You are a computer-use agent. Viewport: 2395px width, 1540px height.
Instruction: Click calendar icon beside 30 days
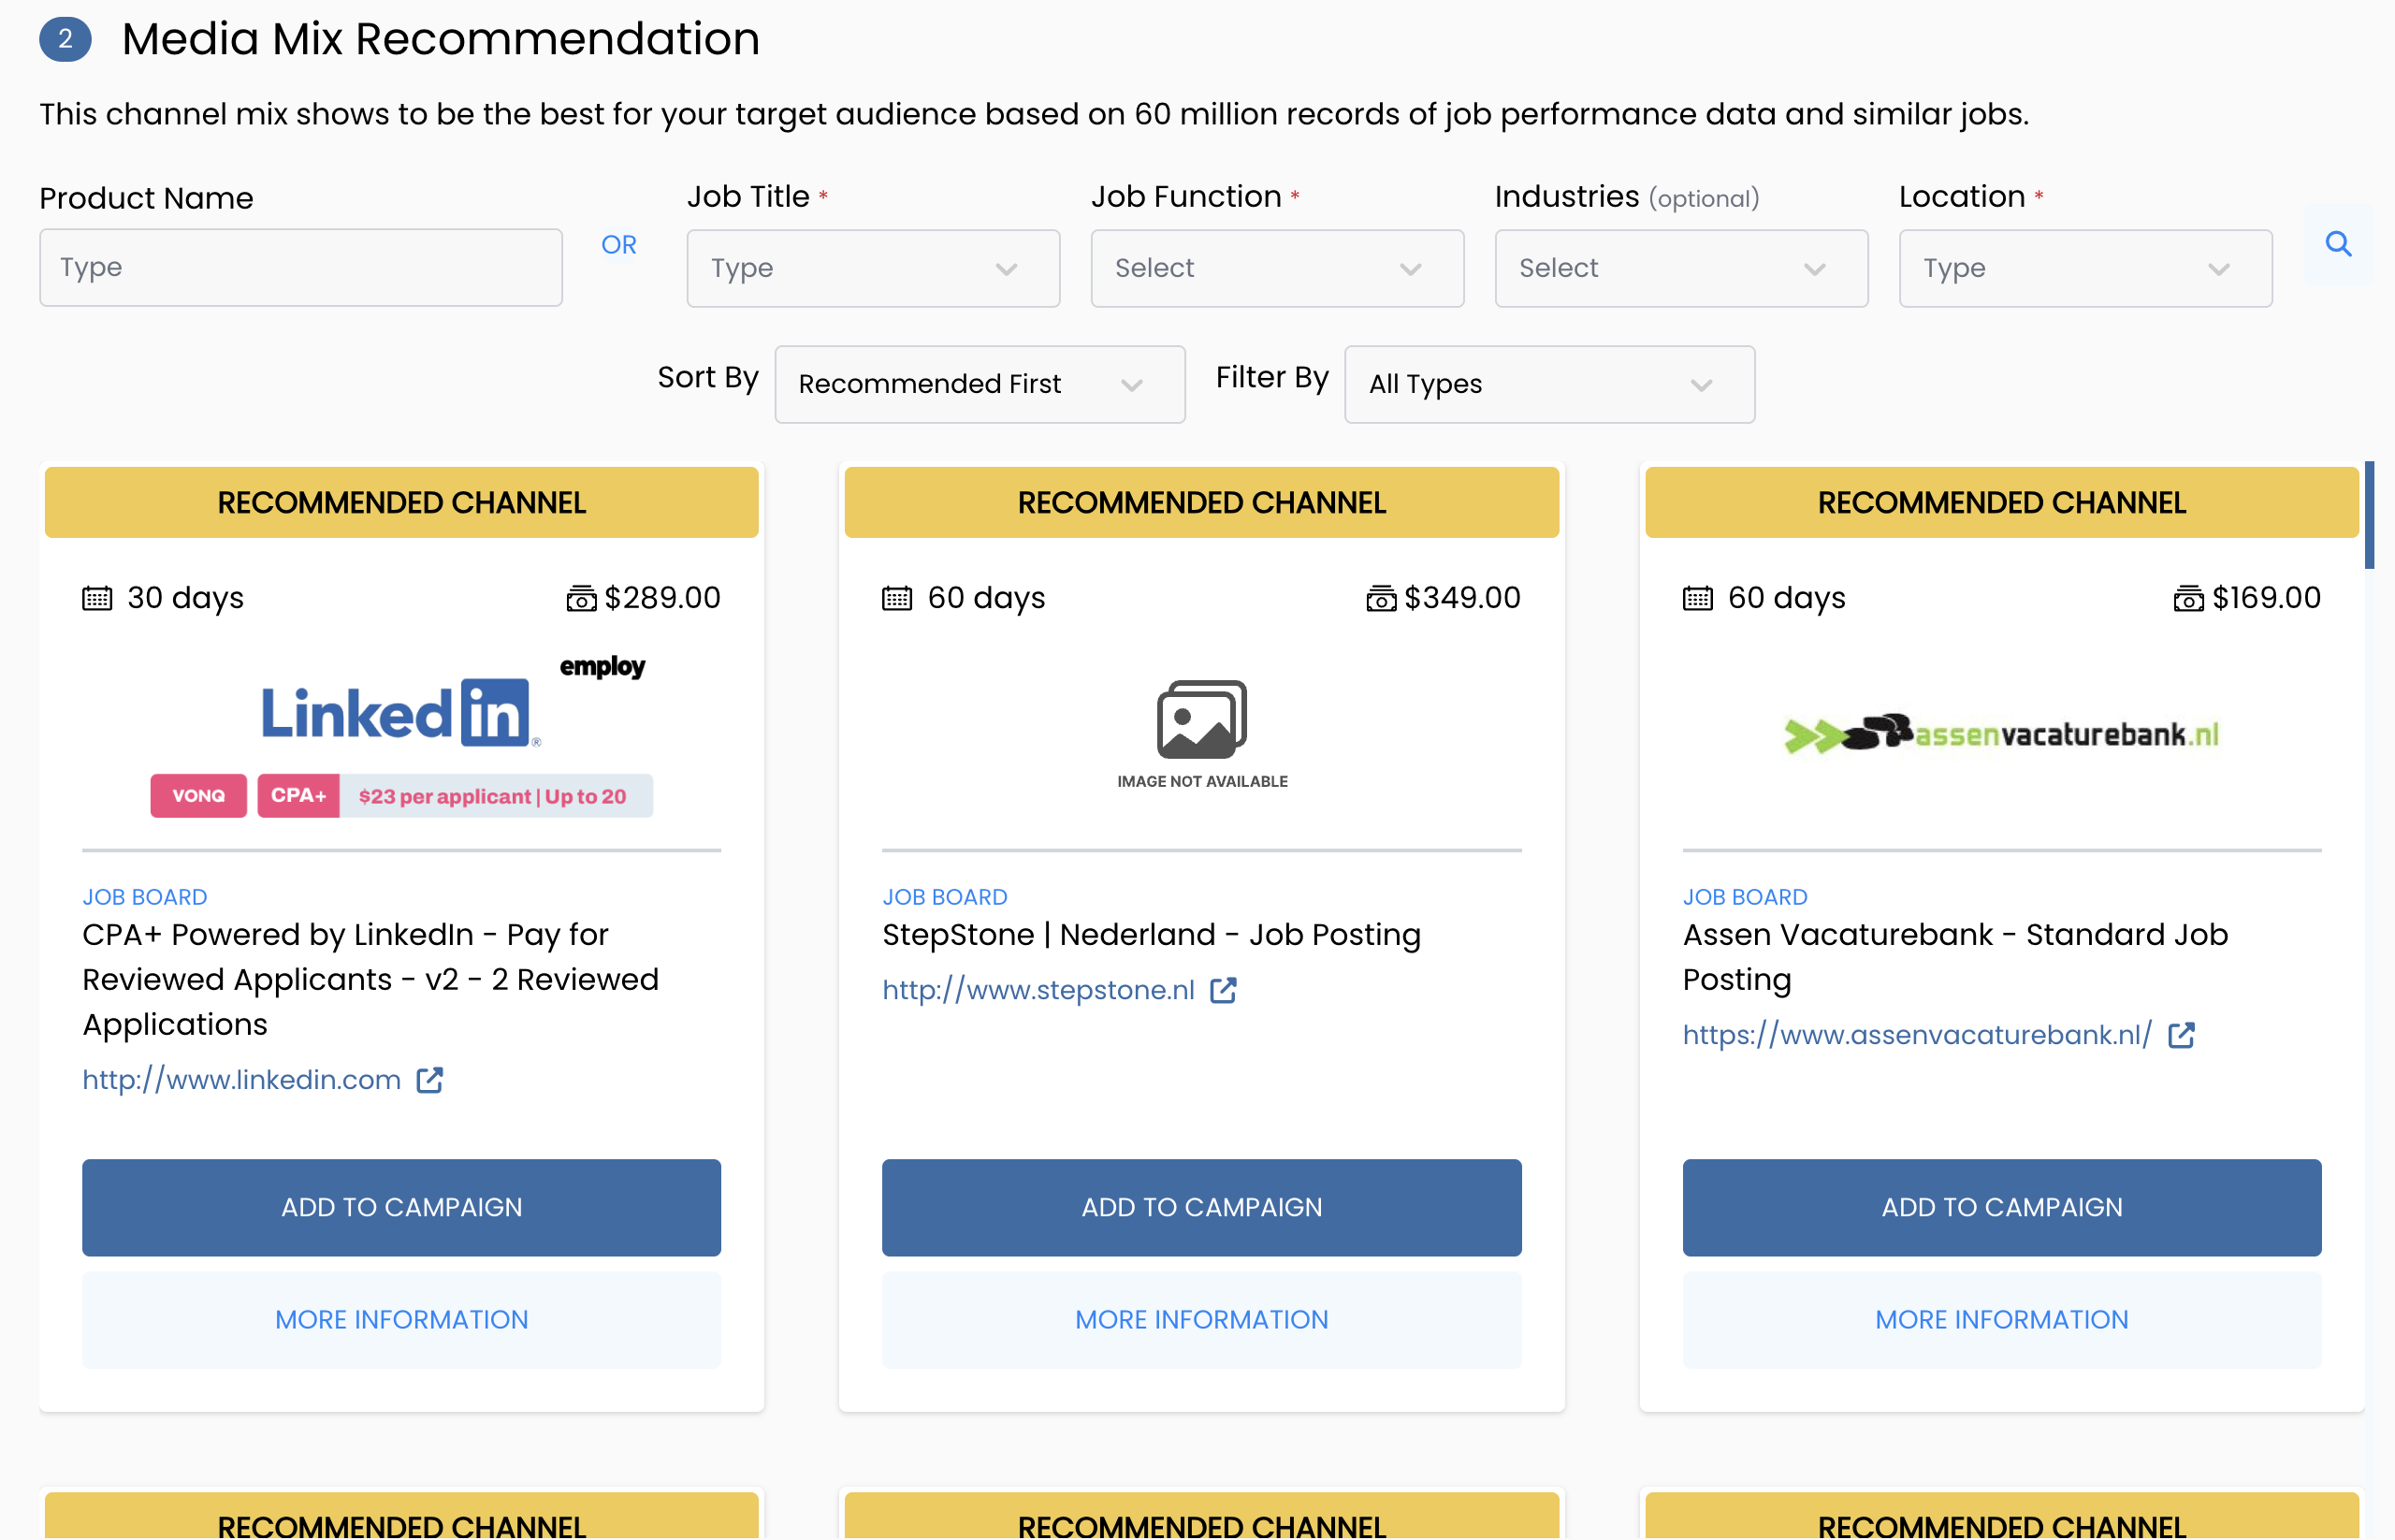pyautogui.click(x=97, y=598)
